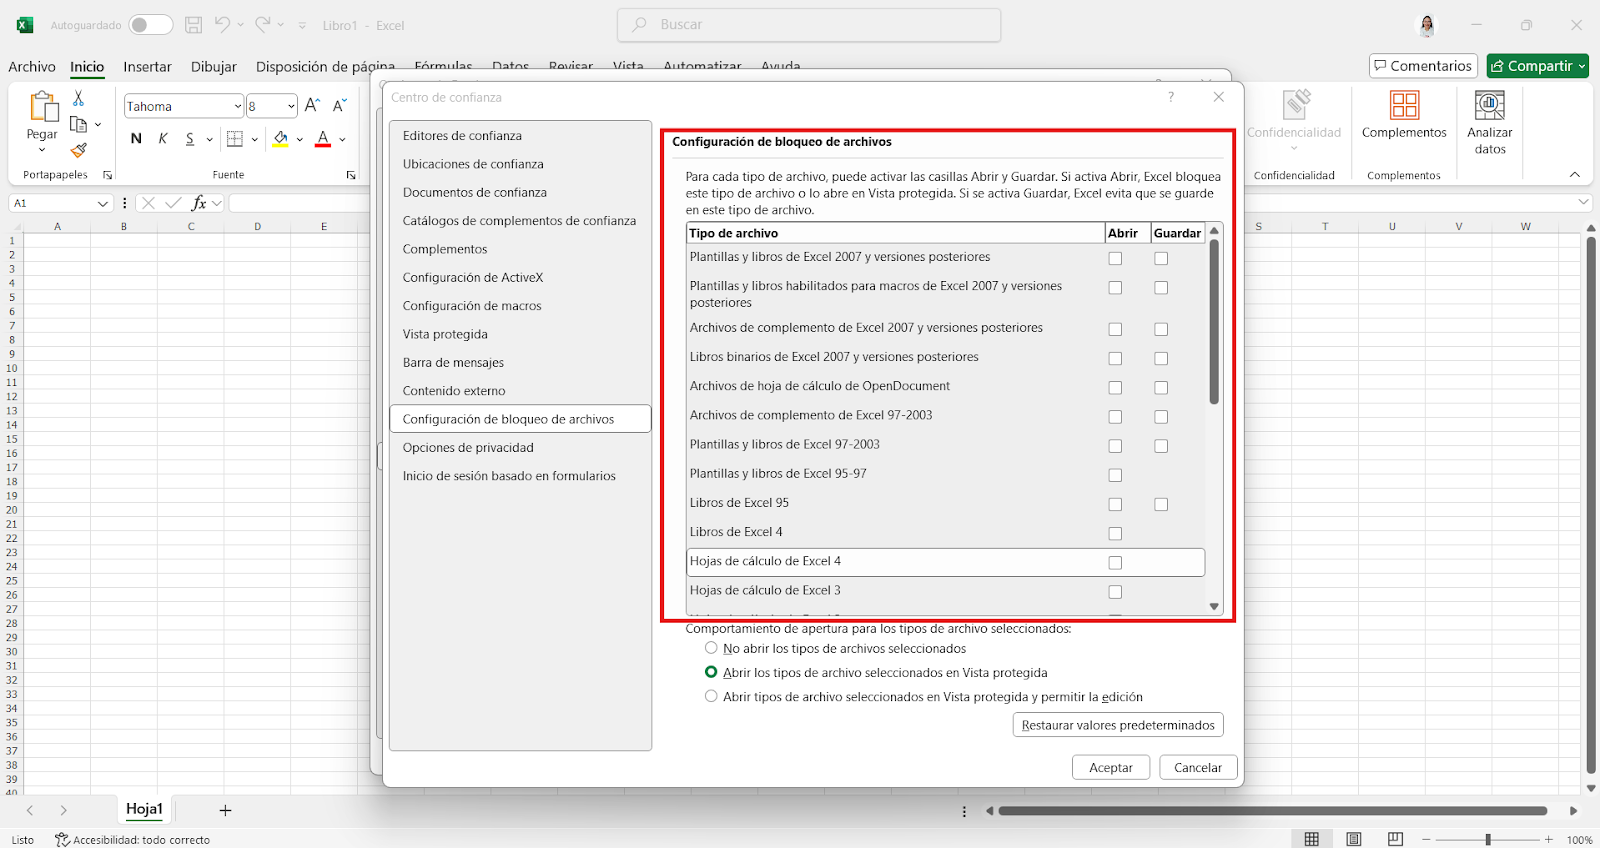Check Abrir for Archivos de hoja OpenDocument
Screen dimensions: 1600x848
point(1115,388)
